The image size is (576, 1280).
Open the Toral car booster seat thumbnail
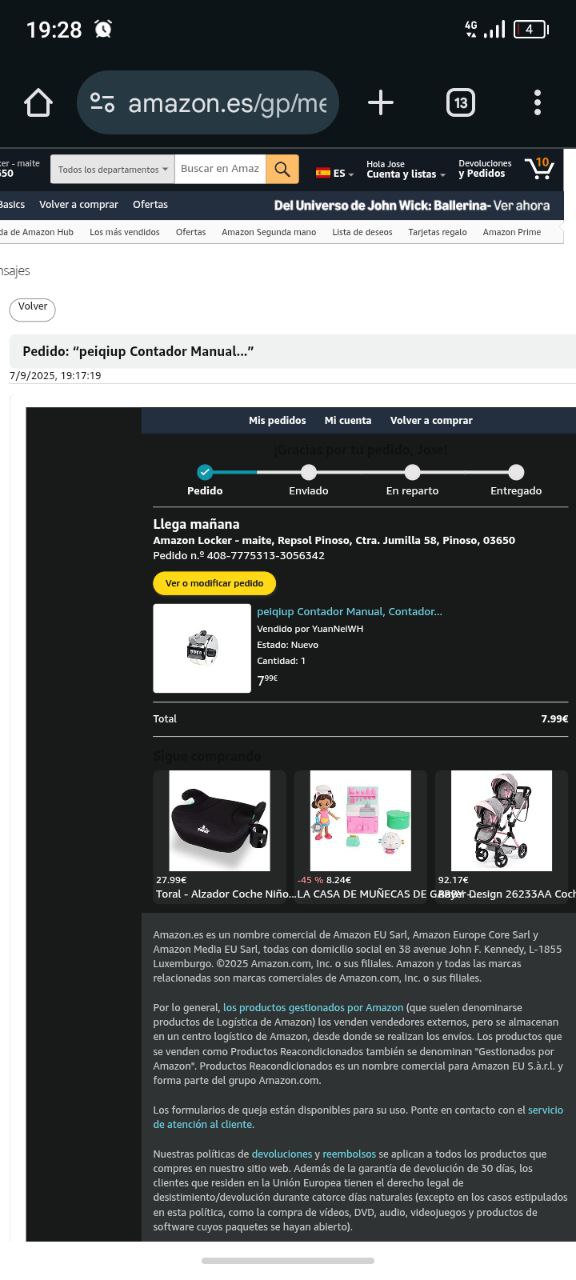pyautogui.click(x=219, y=820)
